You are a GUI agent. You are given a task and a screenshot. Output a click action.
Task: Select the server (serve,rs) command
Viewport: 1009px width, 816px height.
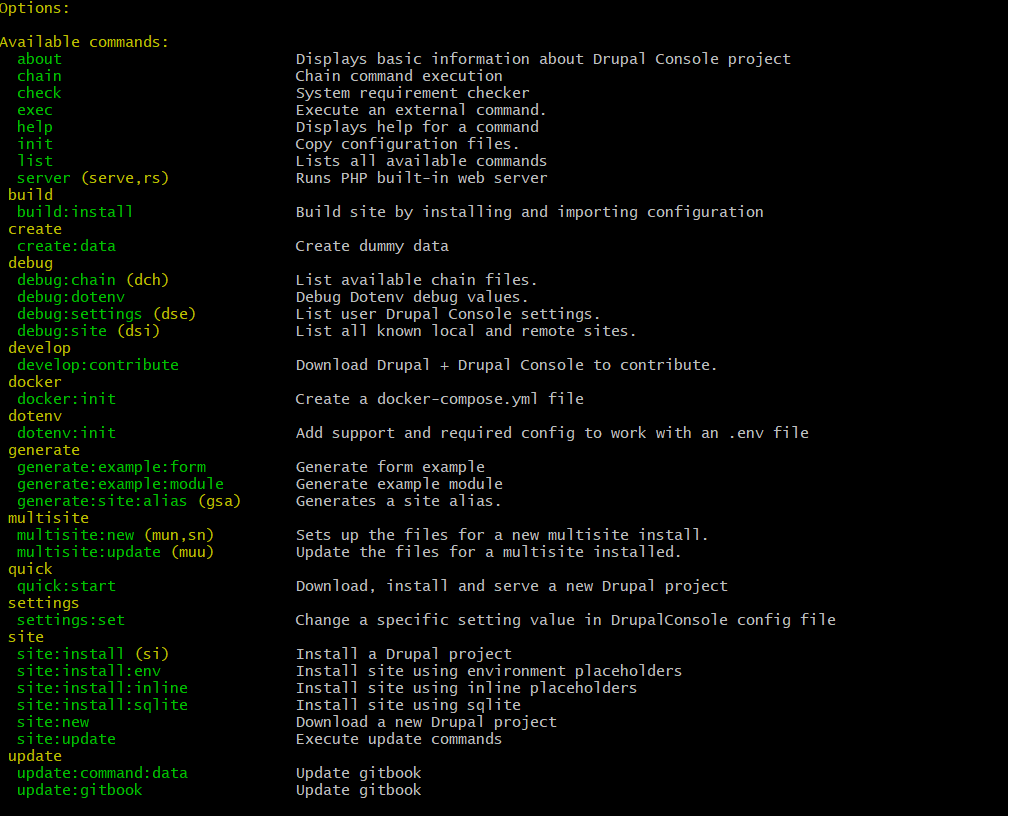(92, 177)
